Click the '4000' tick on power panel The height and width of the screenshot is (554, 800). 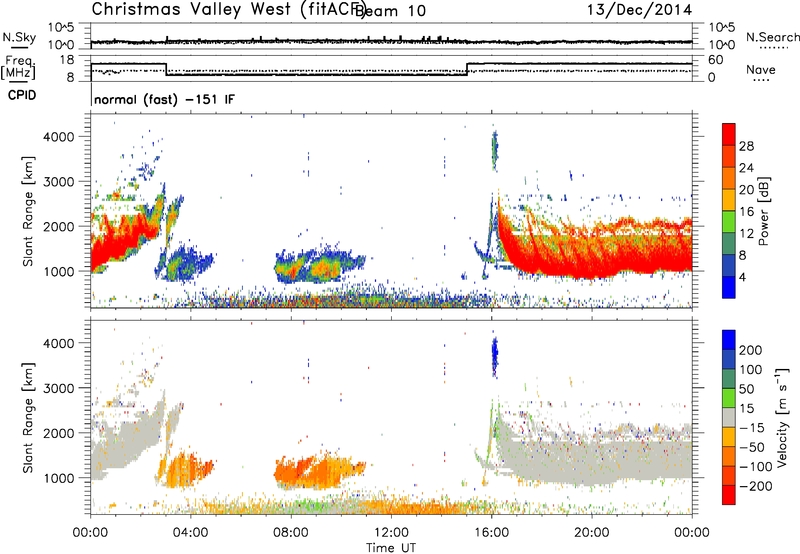pos(59,137)
